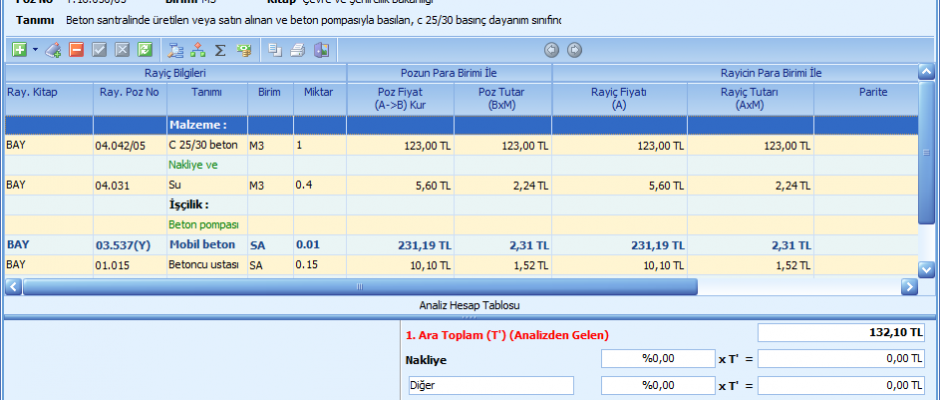Click the checkmark confirm icon in toolbar
Viewport: 940px width, 400px height.
point(100,49)
